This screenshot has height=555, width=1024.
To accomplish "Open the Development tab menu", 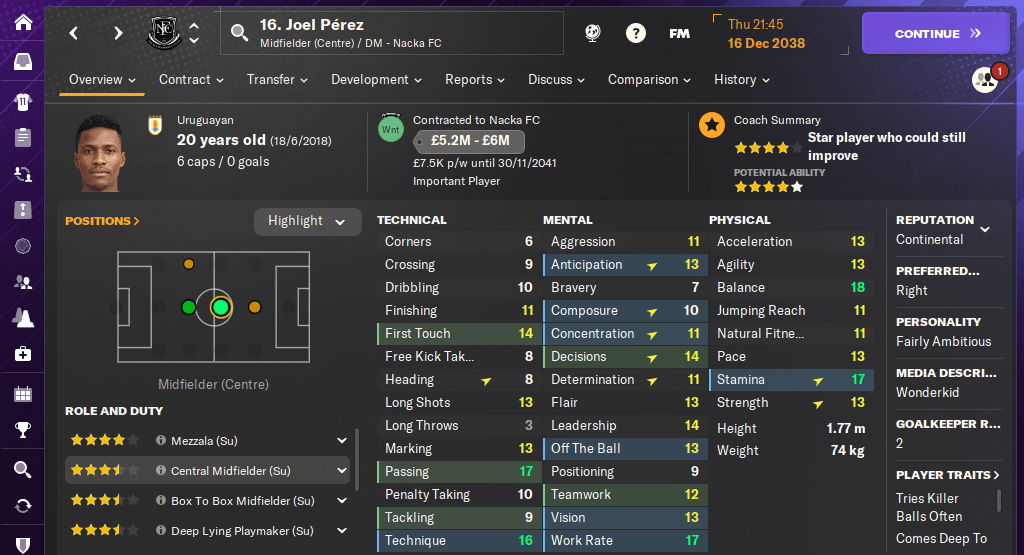I will (x=376, y=80).
